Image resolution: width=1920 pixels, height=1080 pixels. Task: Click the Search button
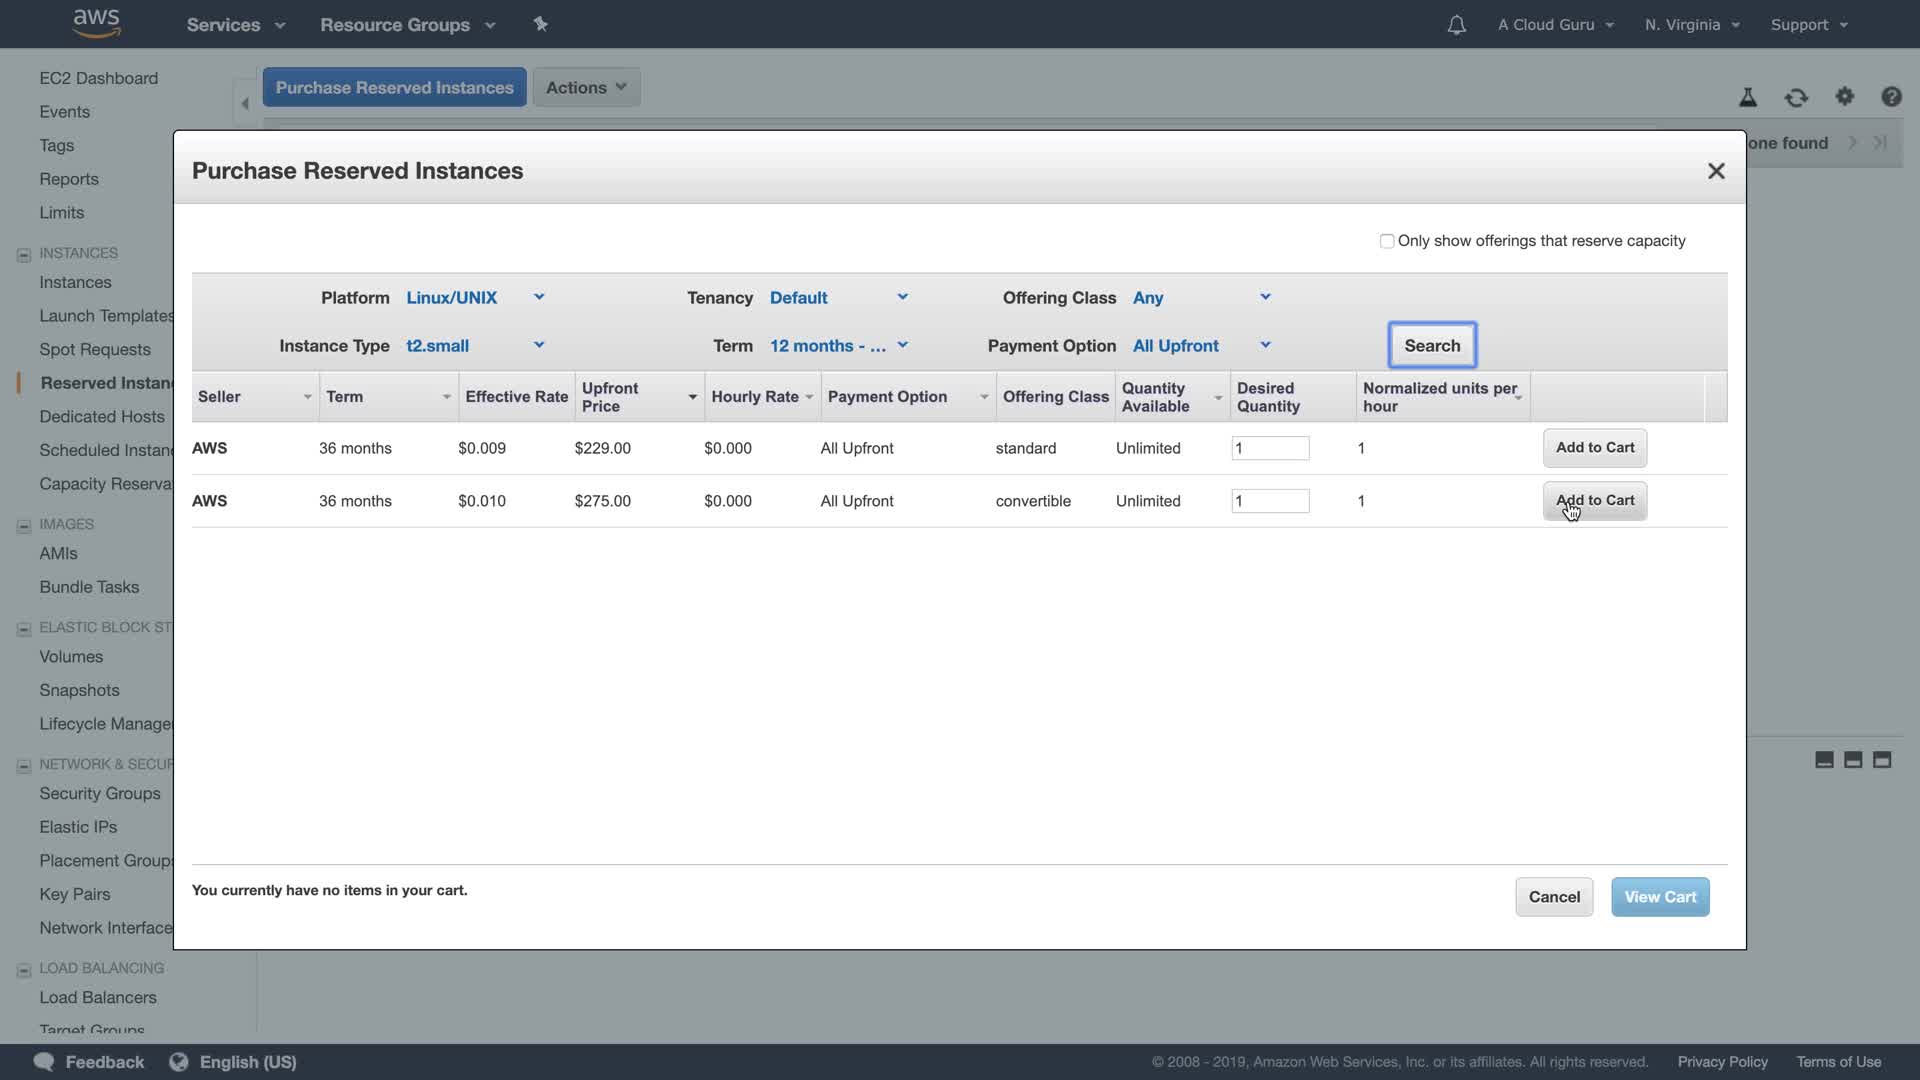1431,346
